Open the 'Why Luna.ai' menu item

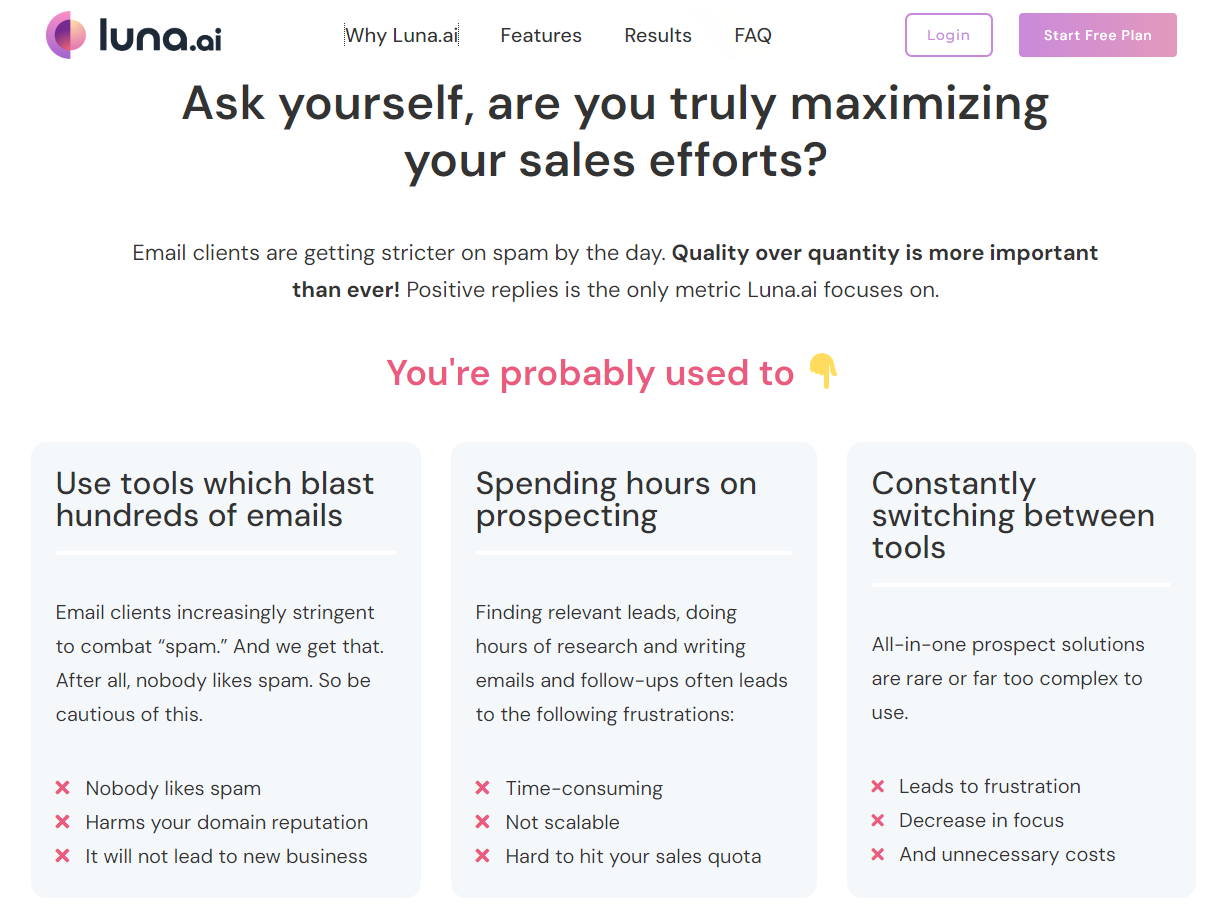[x=402, y=35]
